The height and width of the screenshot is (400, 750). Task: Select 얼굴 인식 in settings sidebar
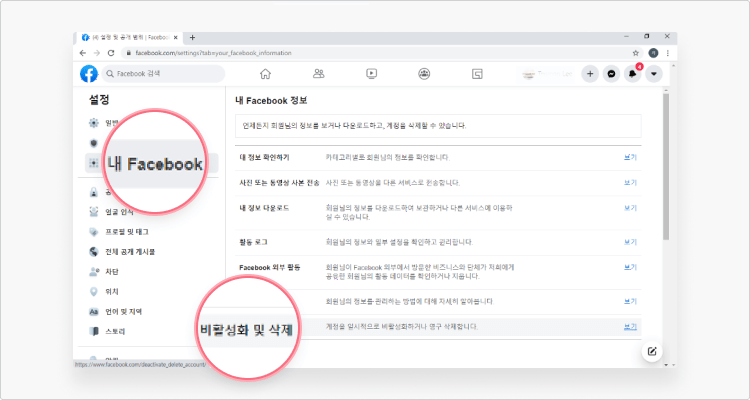pos(112,211)
